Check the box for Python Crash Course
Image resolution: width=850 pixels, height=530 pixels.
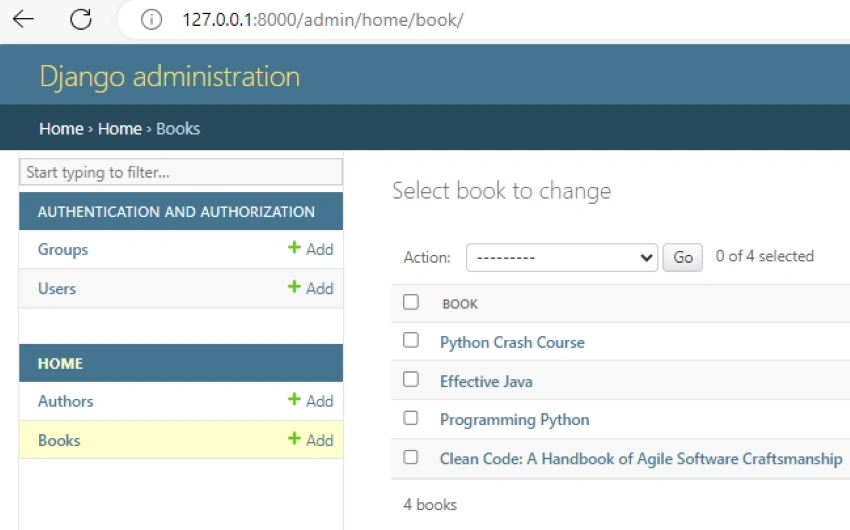point(411,340)
